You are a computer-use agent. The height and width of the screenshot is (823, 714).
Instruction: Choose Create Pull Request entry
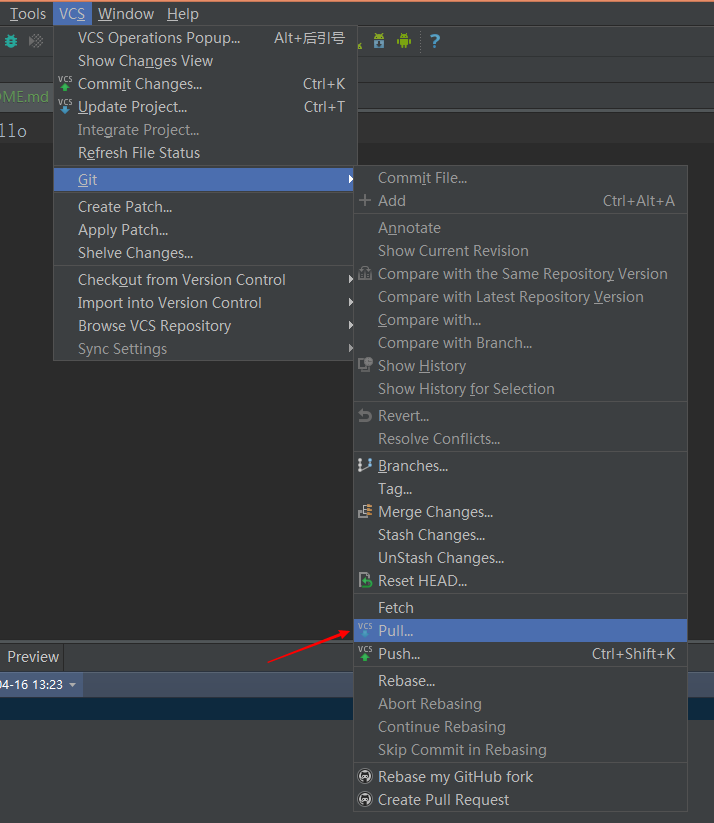(x=520, y=800)
